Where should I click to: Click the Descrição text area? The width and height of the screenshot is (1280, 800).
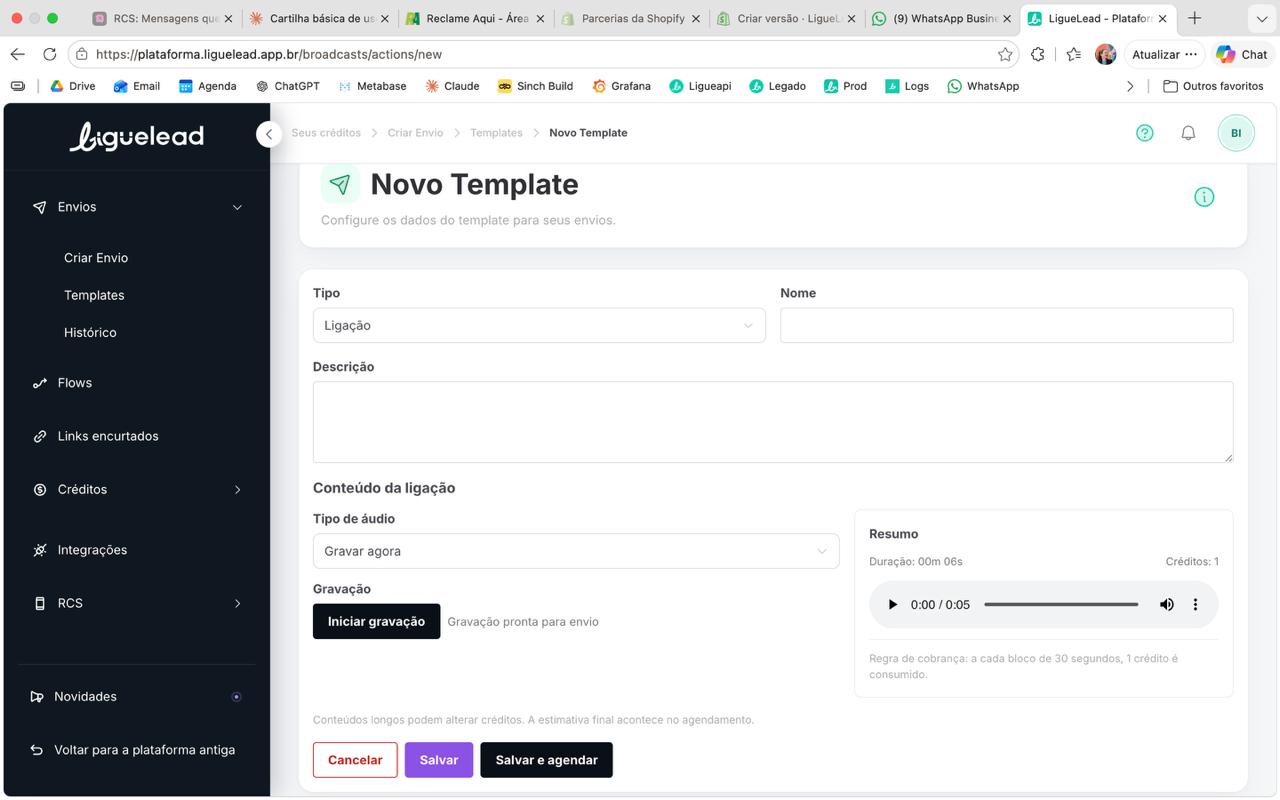tap(773, 422)
